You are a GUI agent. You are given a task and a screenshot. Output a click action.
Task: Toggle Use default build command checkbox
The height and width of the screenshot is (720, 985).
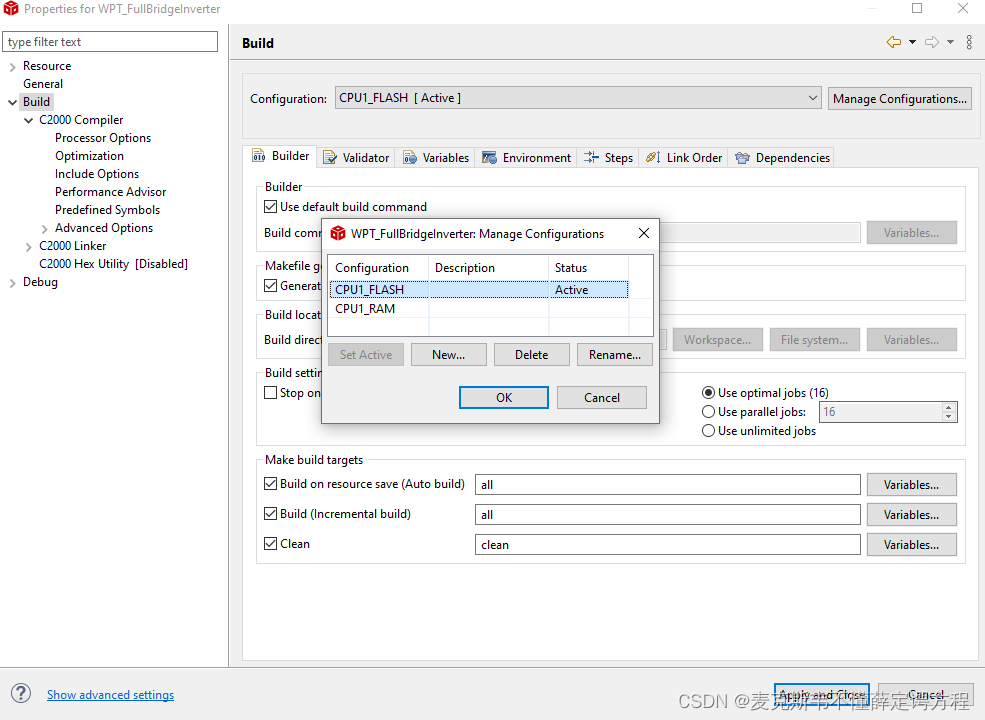point(271,206)
